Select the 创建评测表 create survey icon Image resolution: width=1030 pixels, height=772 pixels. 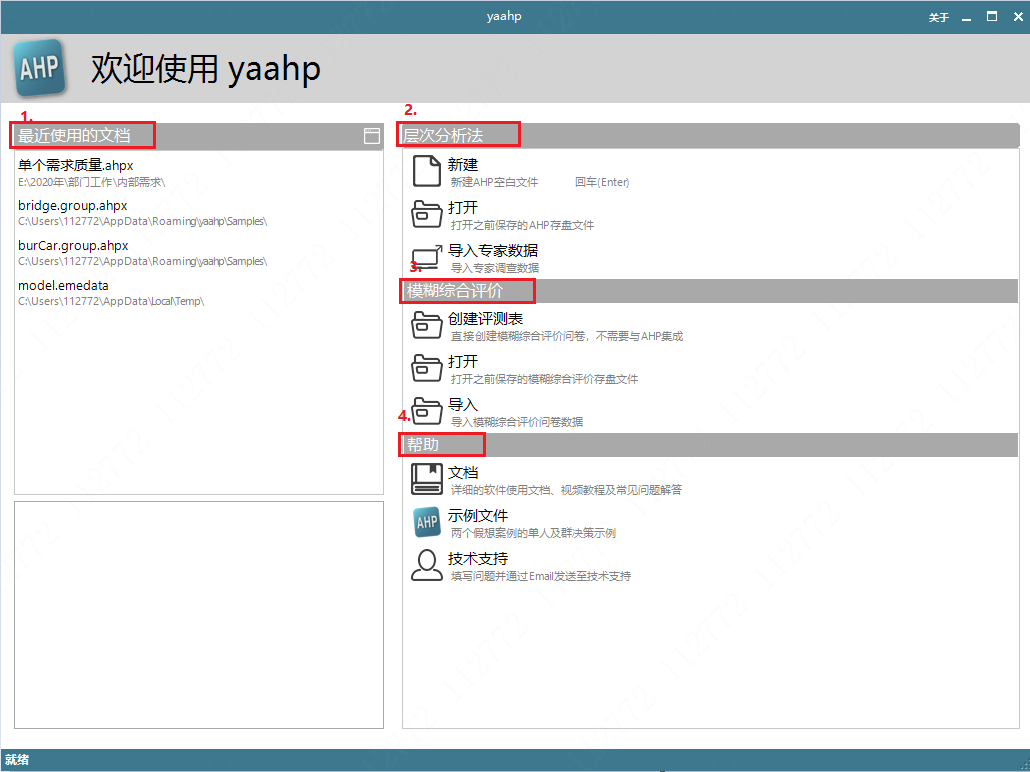(x=426, y=324)
